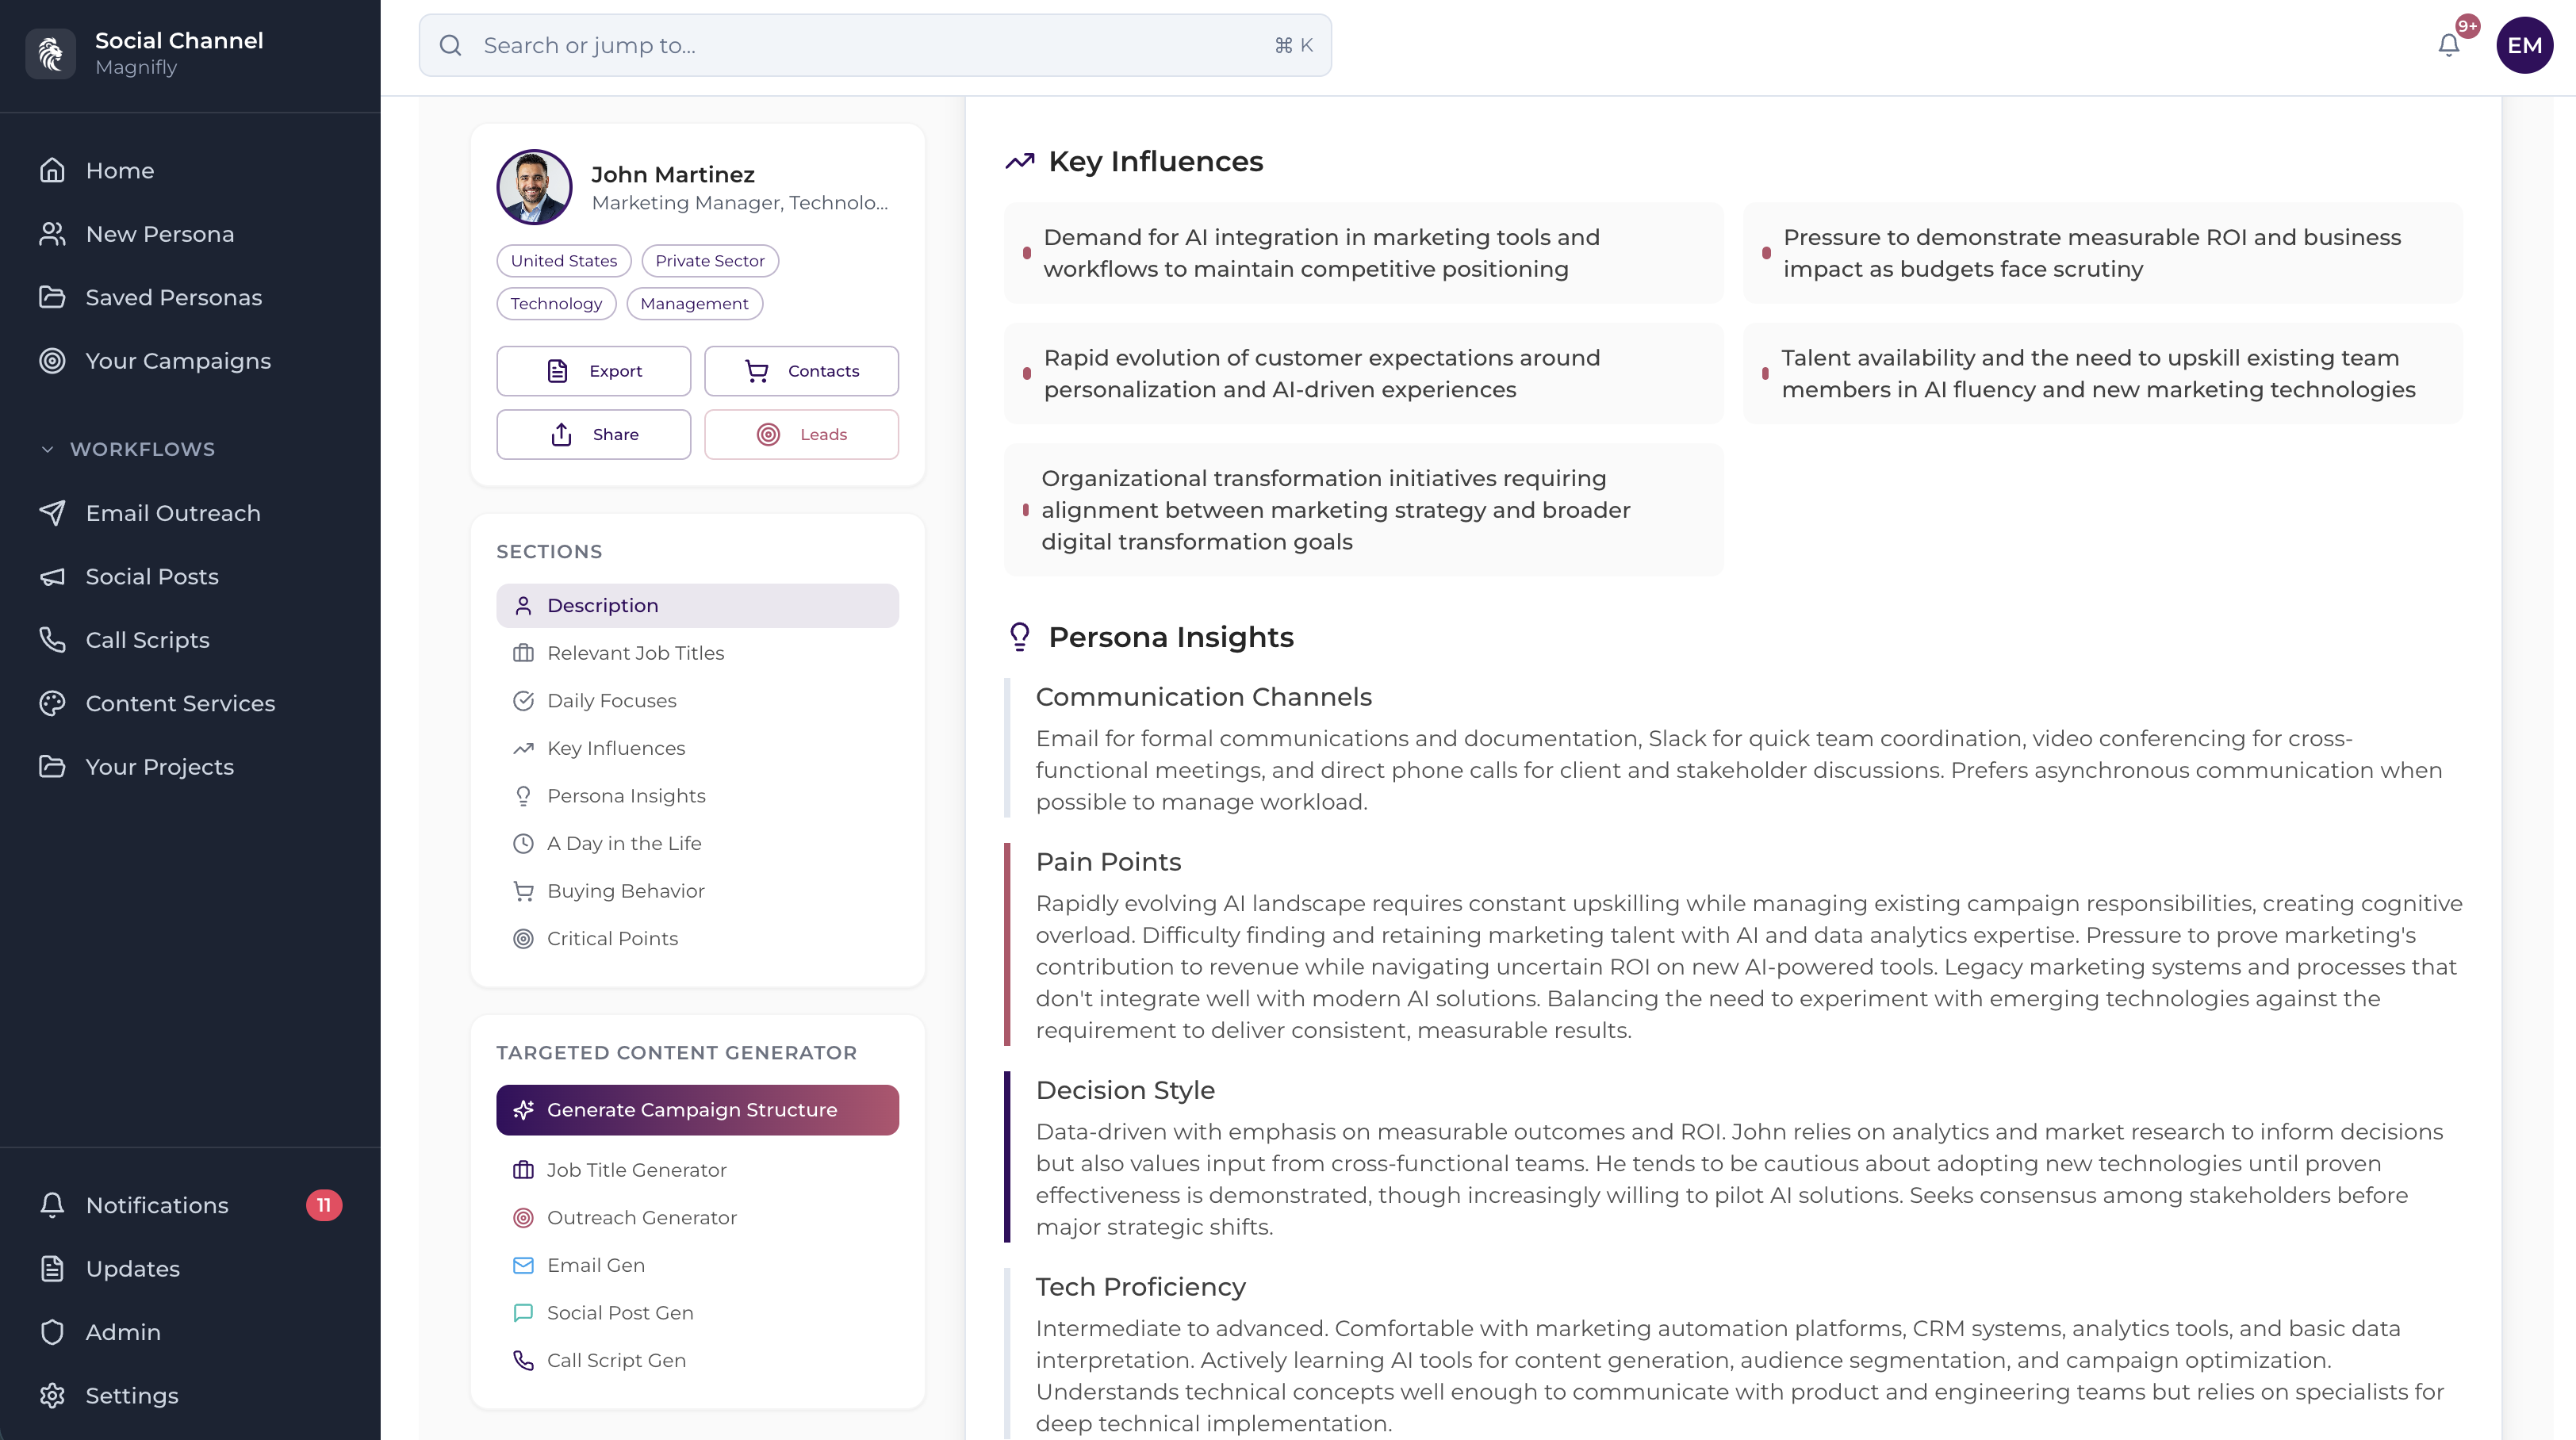The image size is (2576, 1440).
Task: Select Critical Points section
Action: pos(612,938)
